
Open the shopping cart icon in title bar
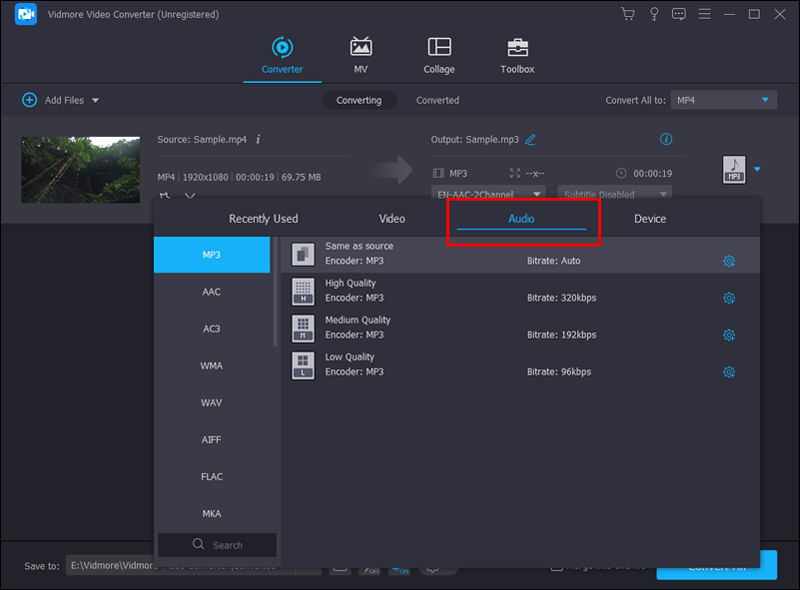[x=628, y=14]
